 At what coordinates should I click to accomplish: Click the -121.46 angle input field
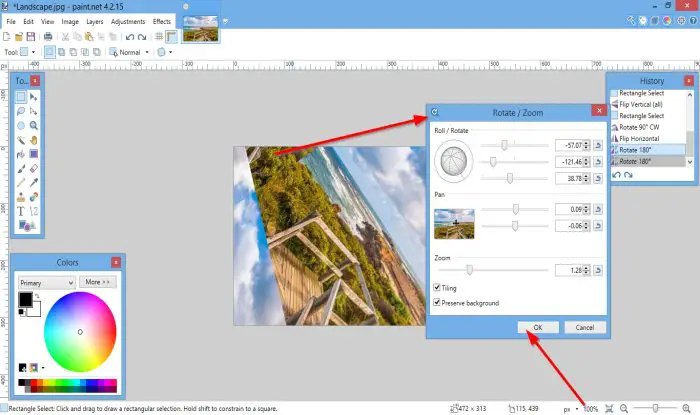pos(569,162)
